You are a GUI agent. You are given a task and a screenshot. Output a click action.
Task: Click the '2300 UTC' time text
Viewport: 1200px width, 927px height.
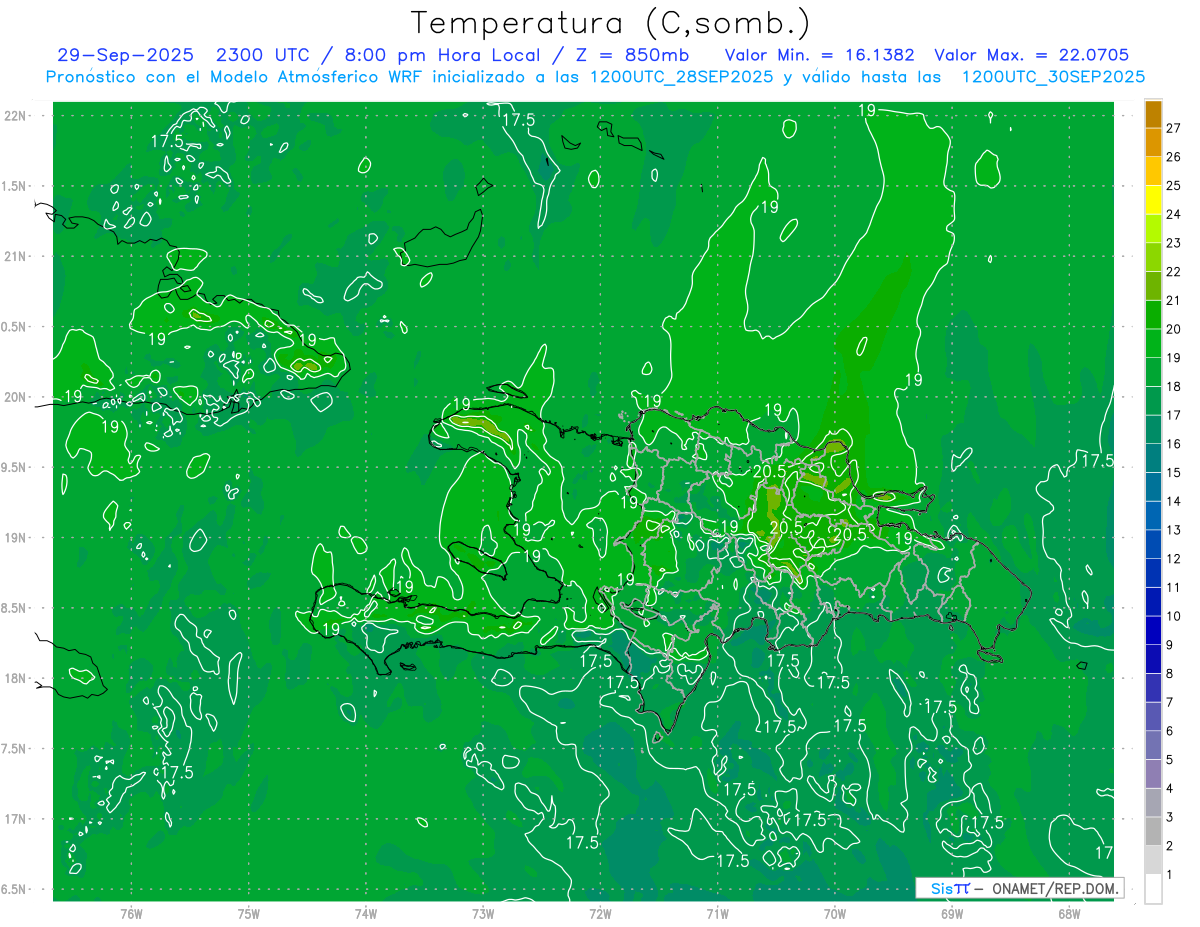262,55
